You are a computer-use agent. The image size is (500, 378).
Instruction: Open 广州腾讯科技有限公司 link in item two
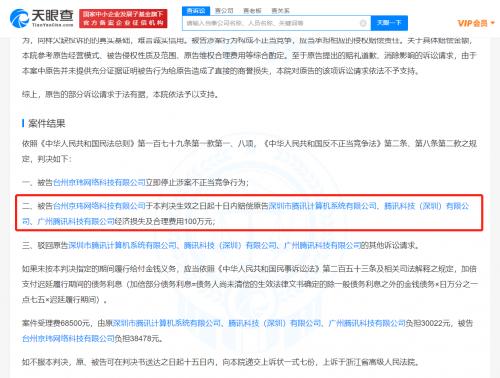[76, 221]
